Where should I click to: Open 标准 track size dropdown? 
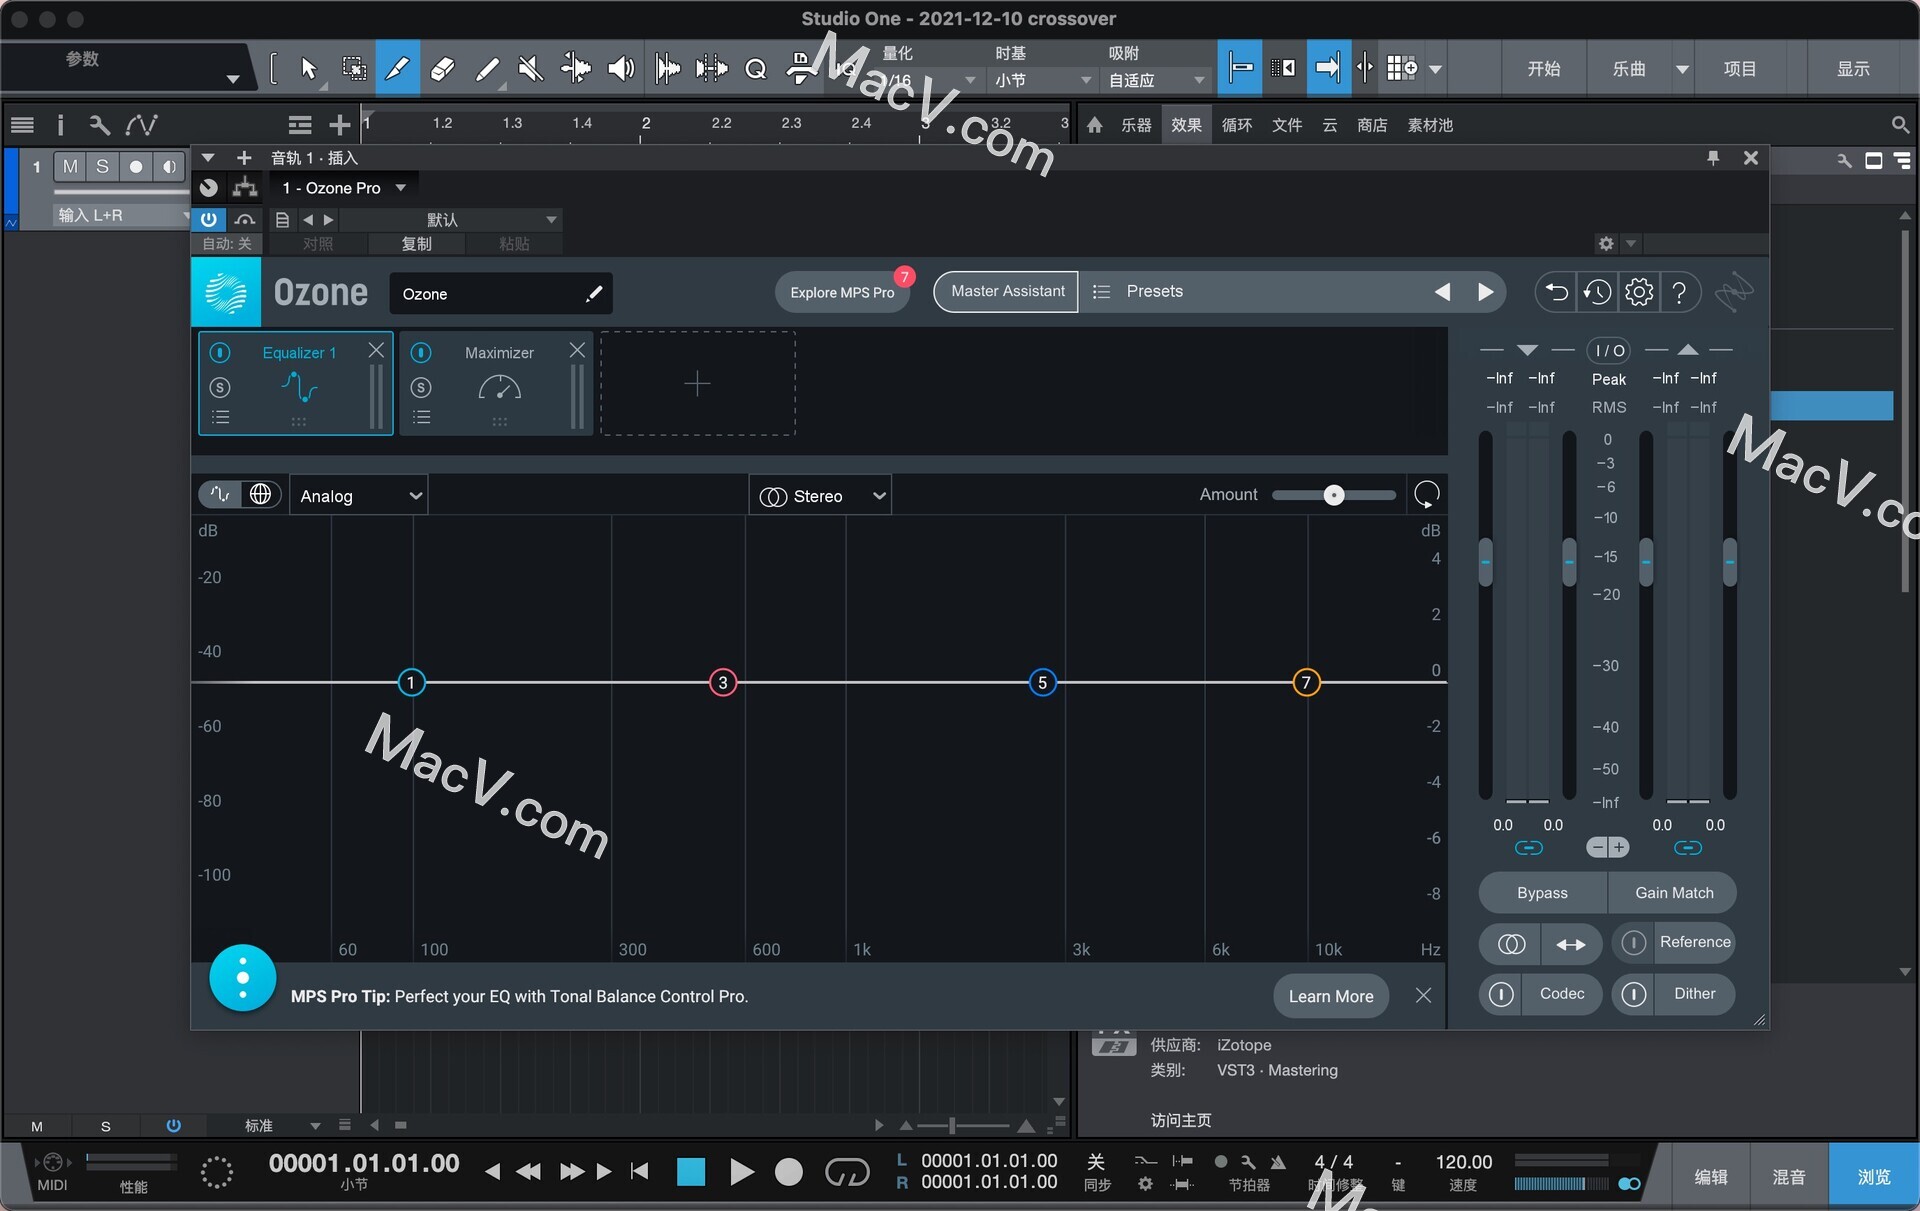tap(282, 1126)
